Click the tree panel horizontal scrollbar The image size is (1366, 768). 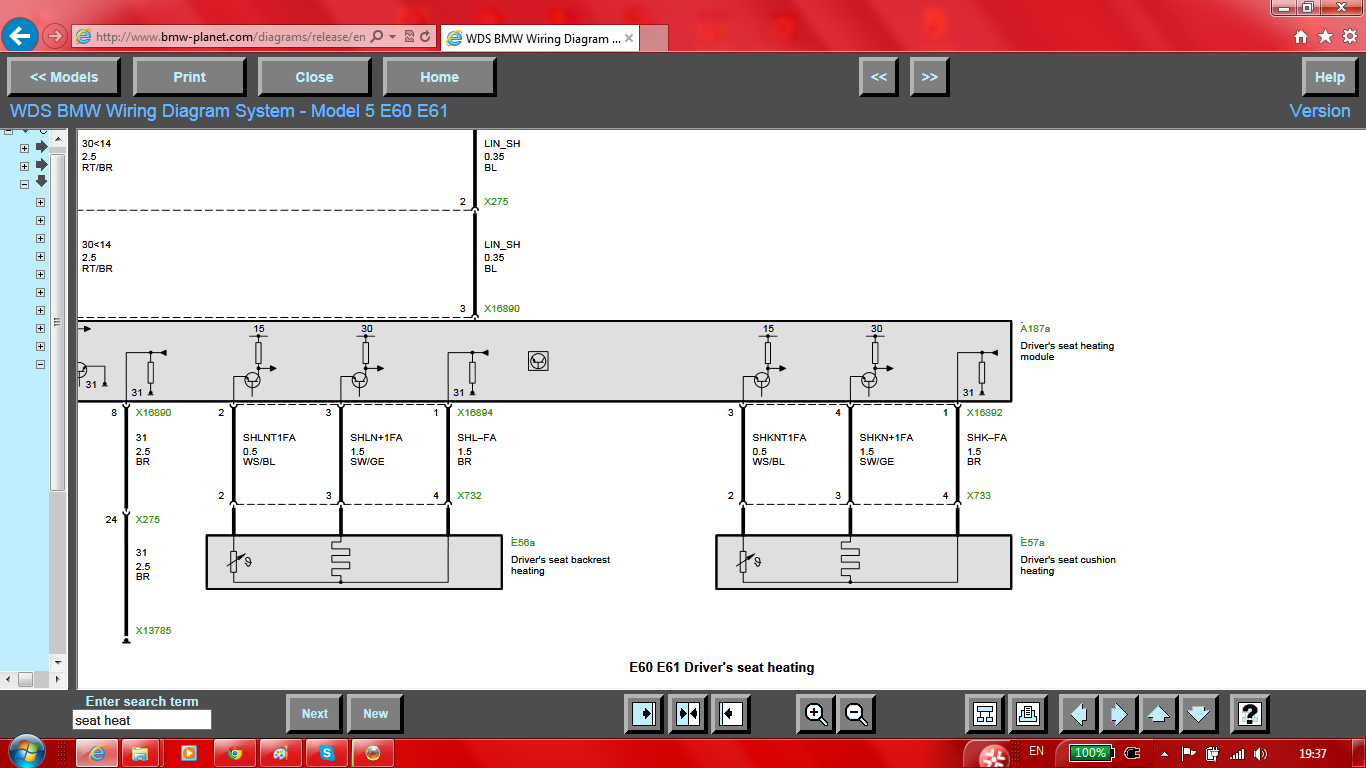(x=26, y=678)
